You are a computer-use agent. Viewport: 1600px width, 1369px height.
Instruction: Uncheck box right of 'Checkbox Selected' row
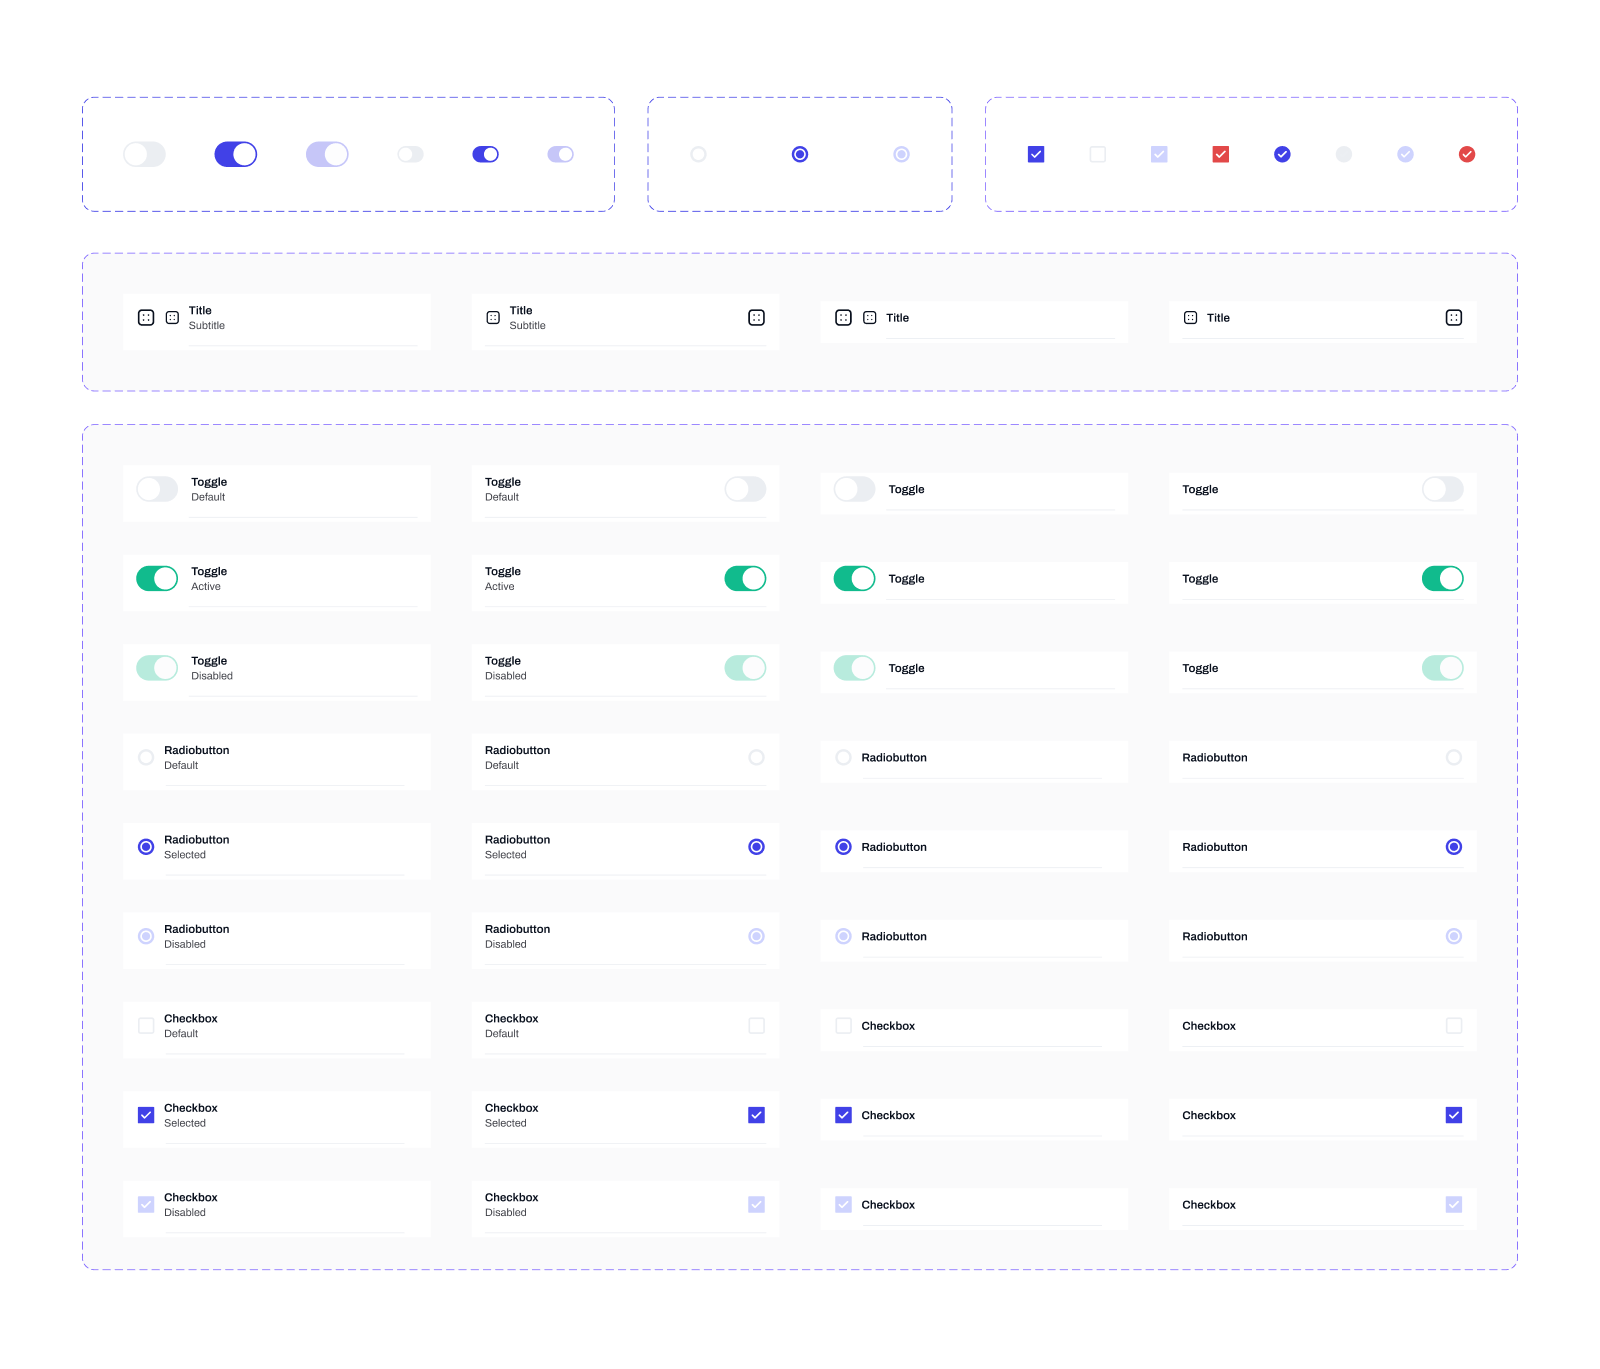tap(756, 1115)
